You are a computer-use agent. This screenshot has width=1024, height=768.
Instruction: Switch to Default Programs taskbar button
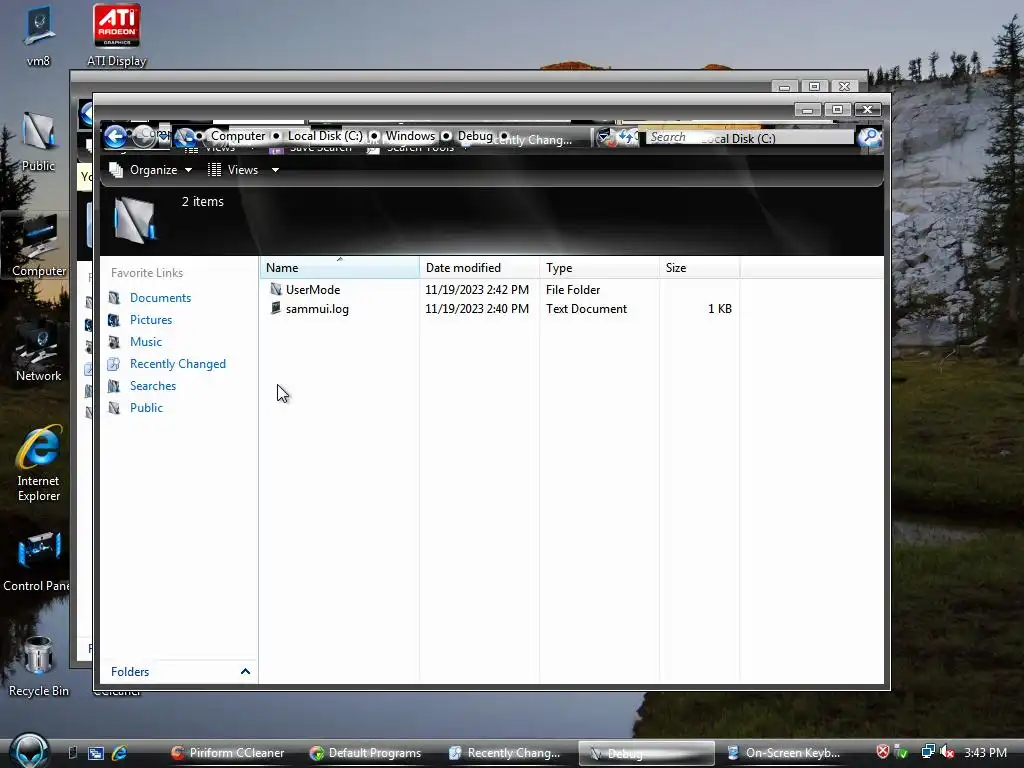[x=366, y=753]
